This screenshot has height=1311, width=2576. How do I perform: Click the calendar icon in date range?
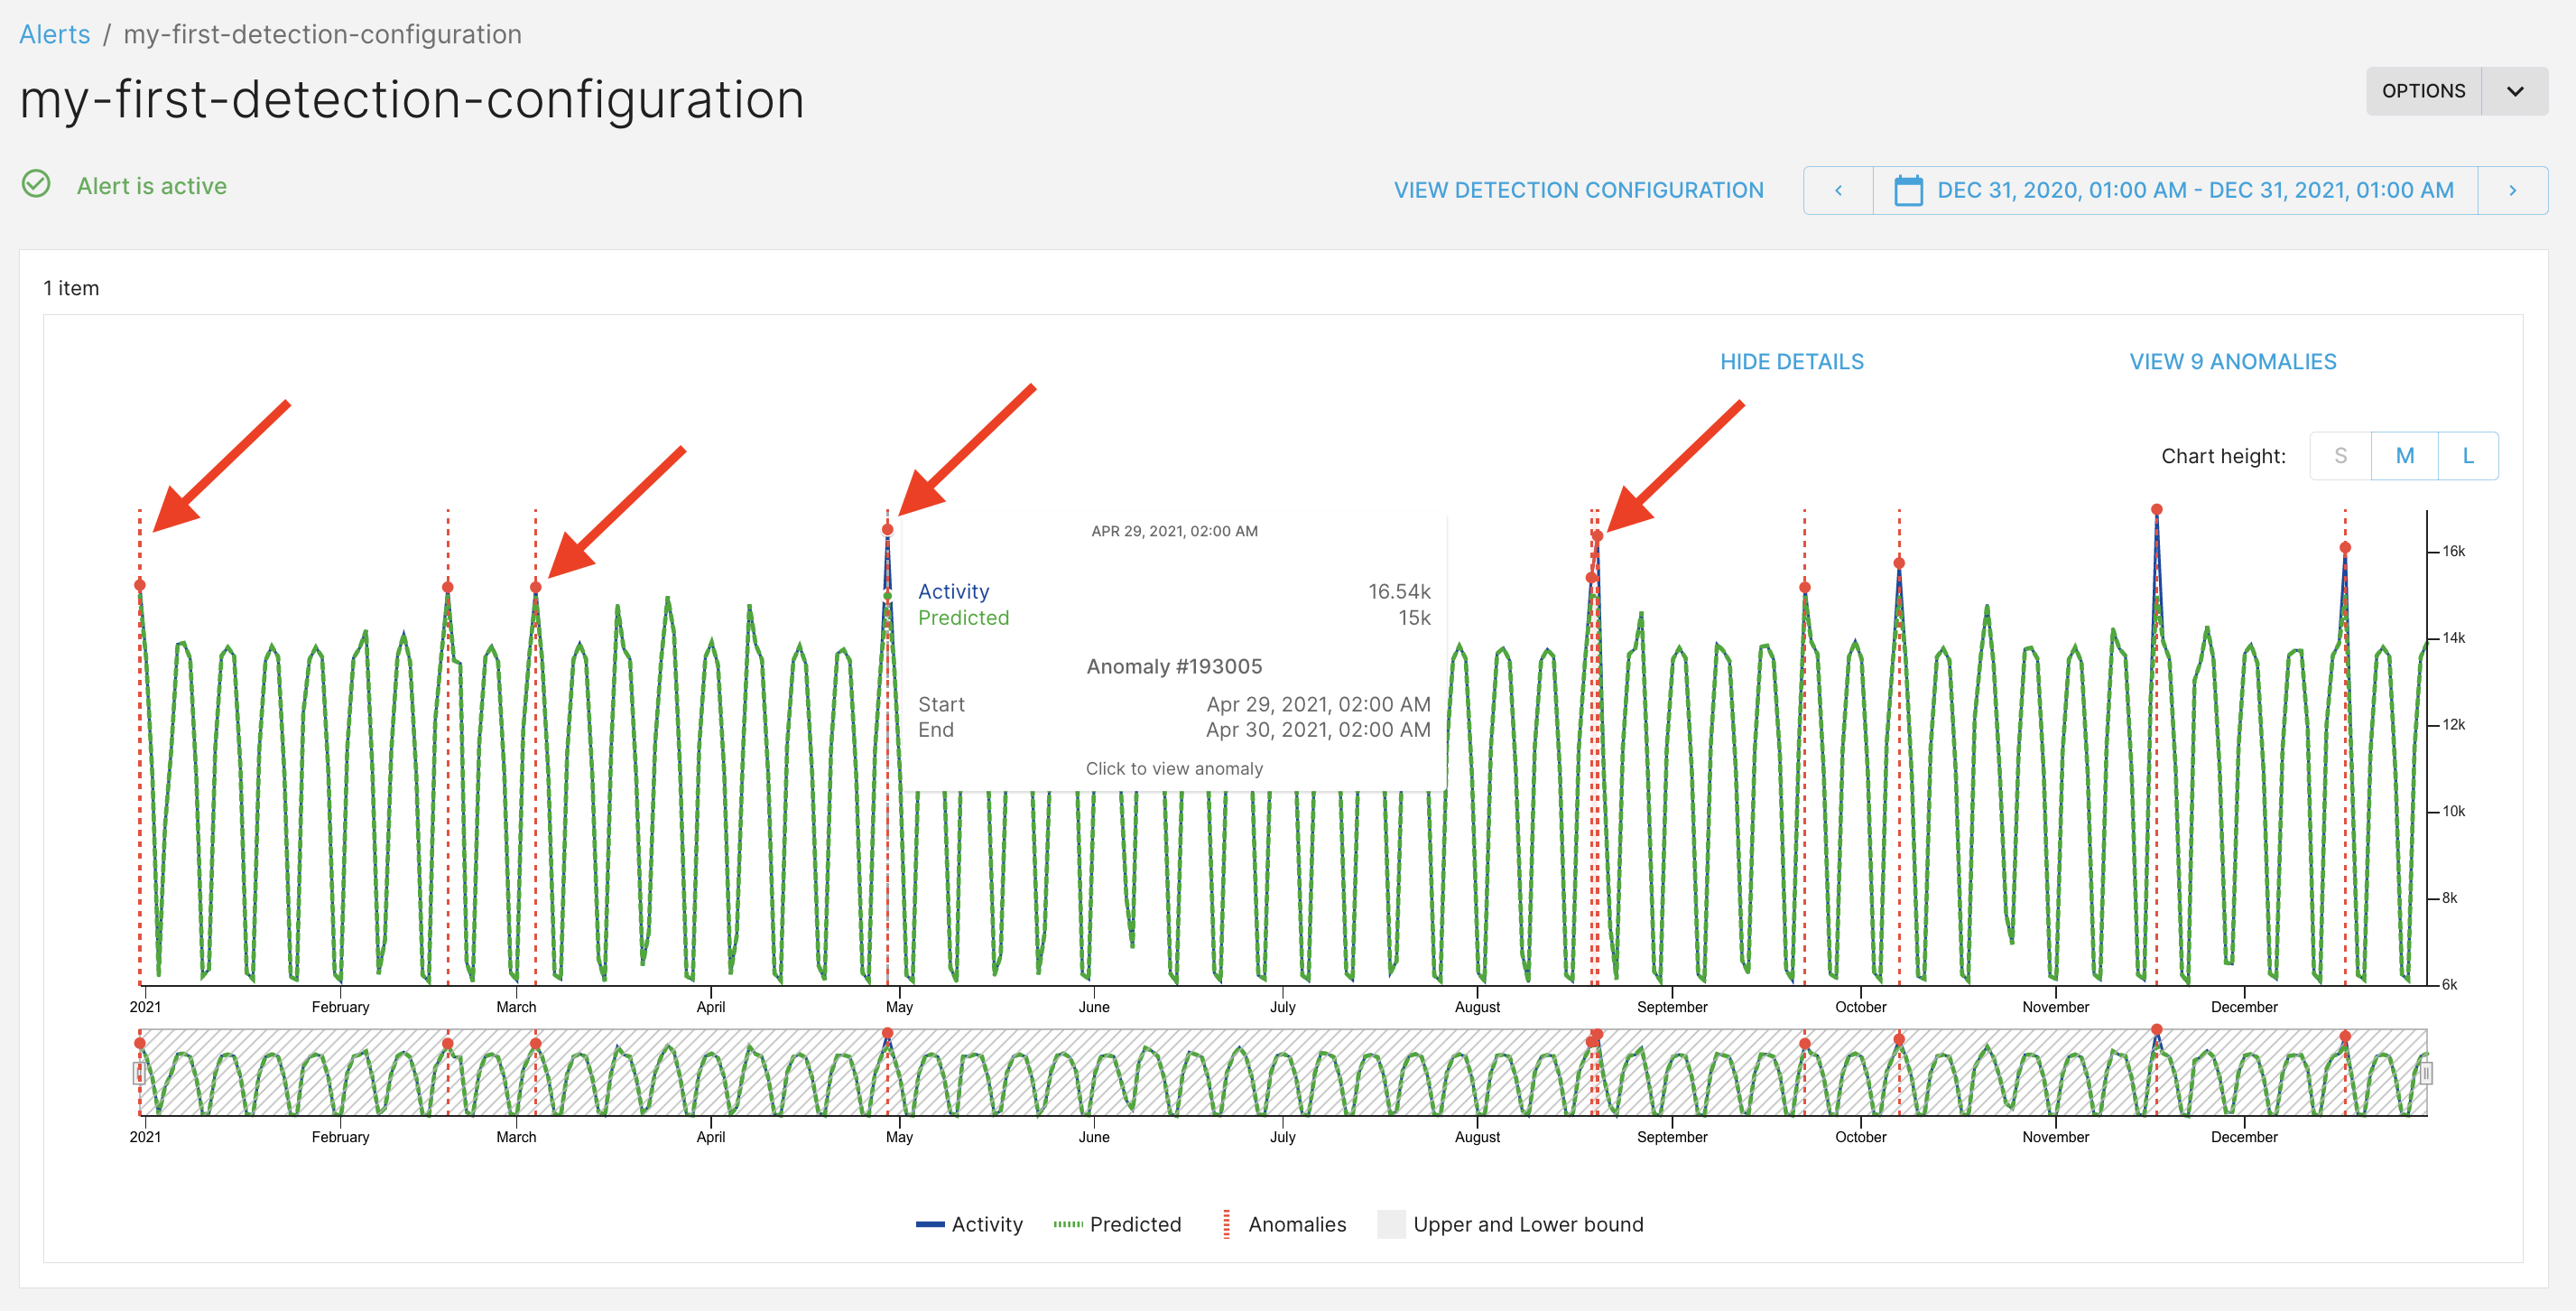click(1907, 190)
